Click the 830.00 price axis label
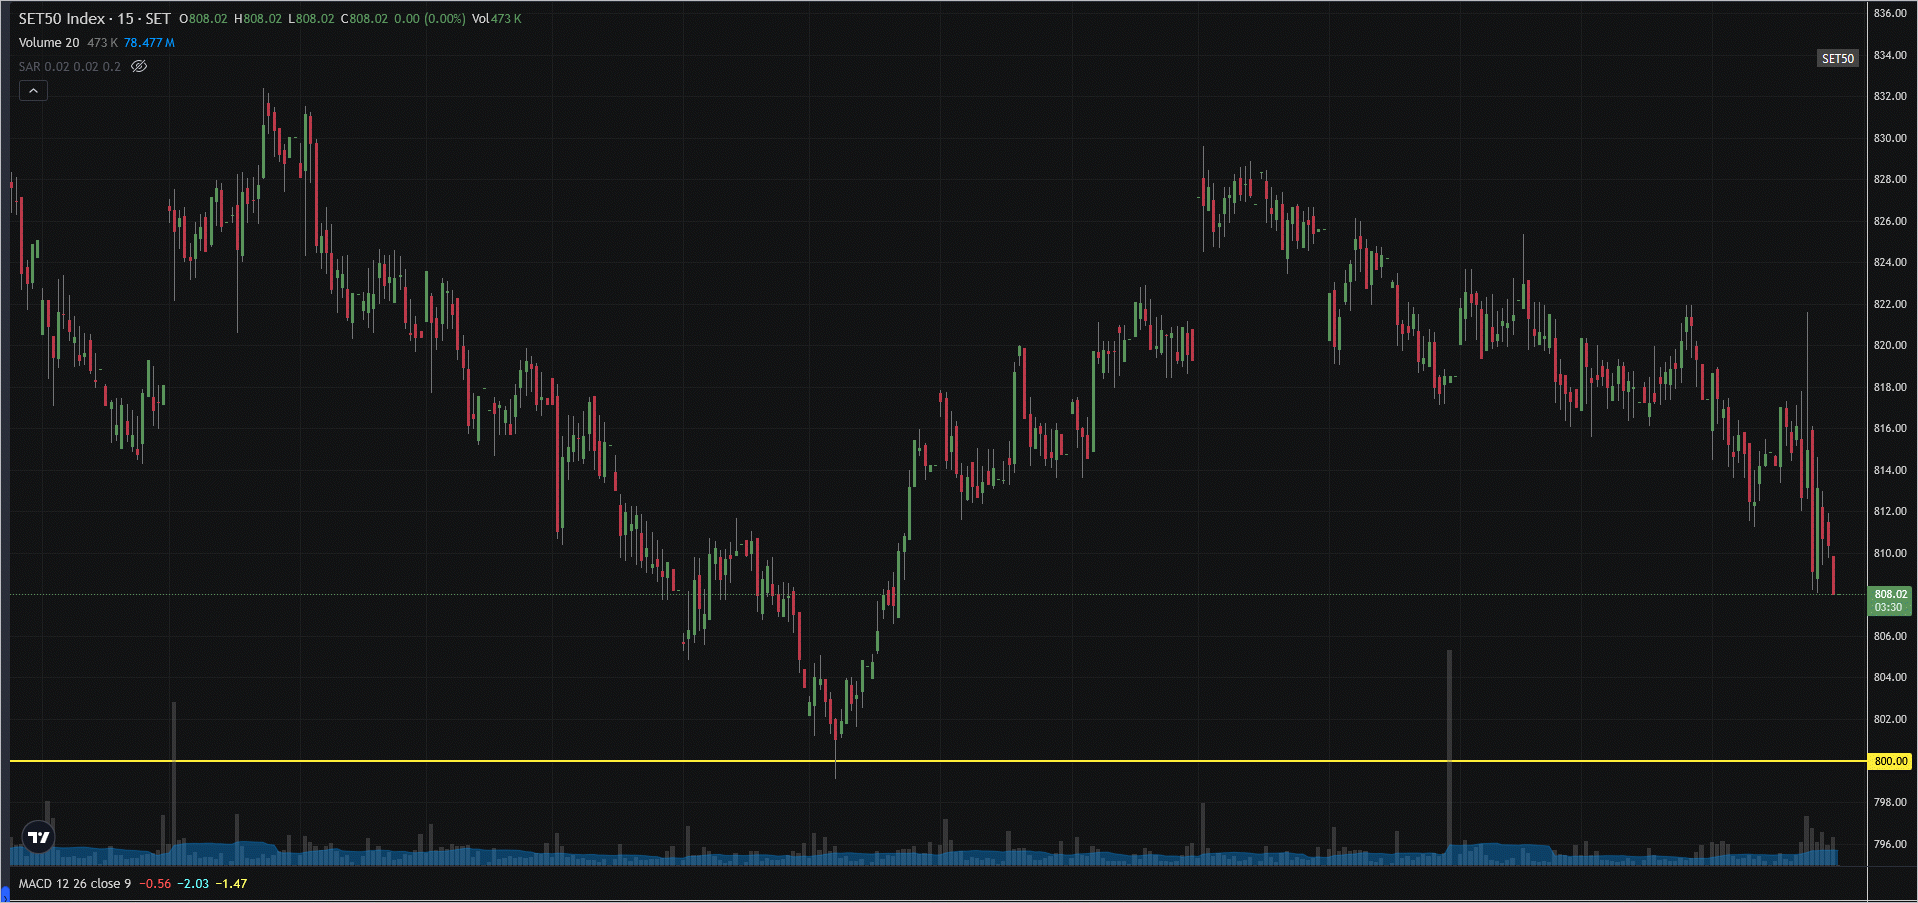The height and width of the screenshot is (903, 1918). [1890, 138]
